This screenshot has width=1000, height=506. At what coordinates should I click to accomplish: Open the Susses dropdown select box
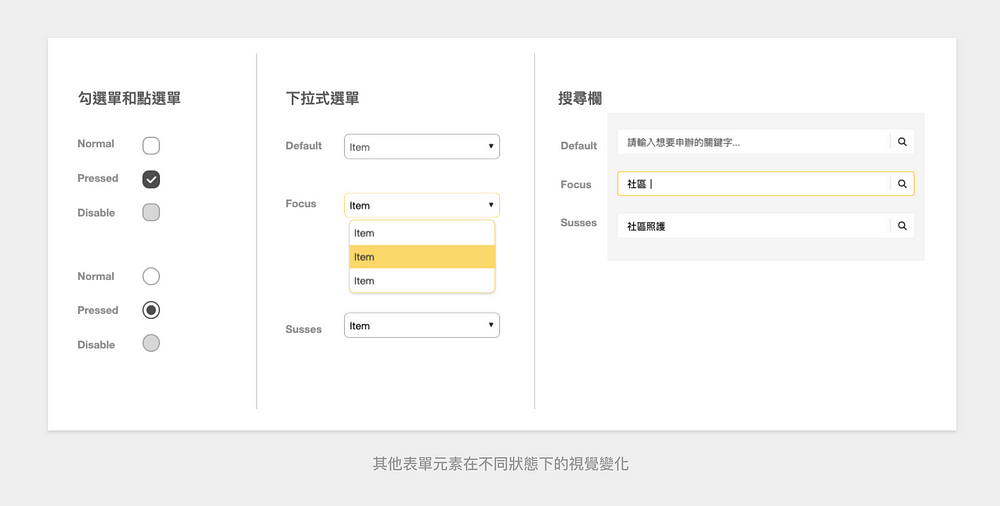pos(422,325)
